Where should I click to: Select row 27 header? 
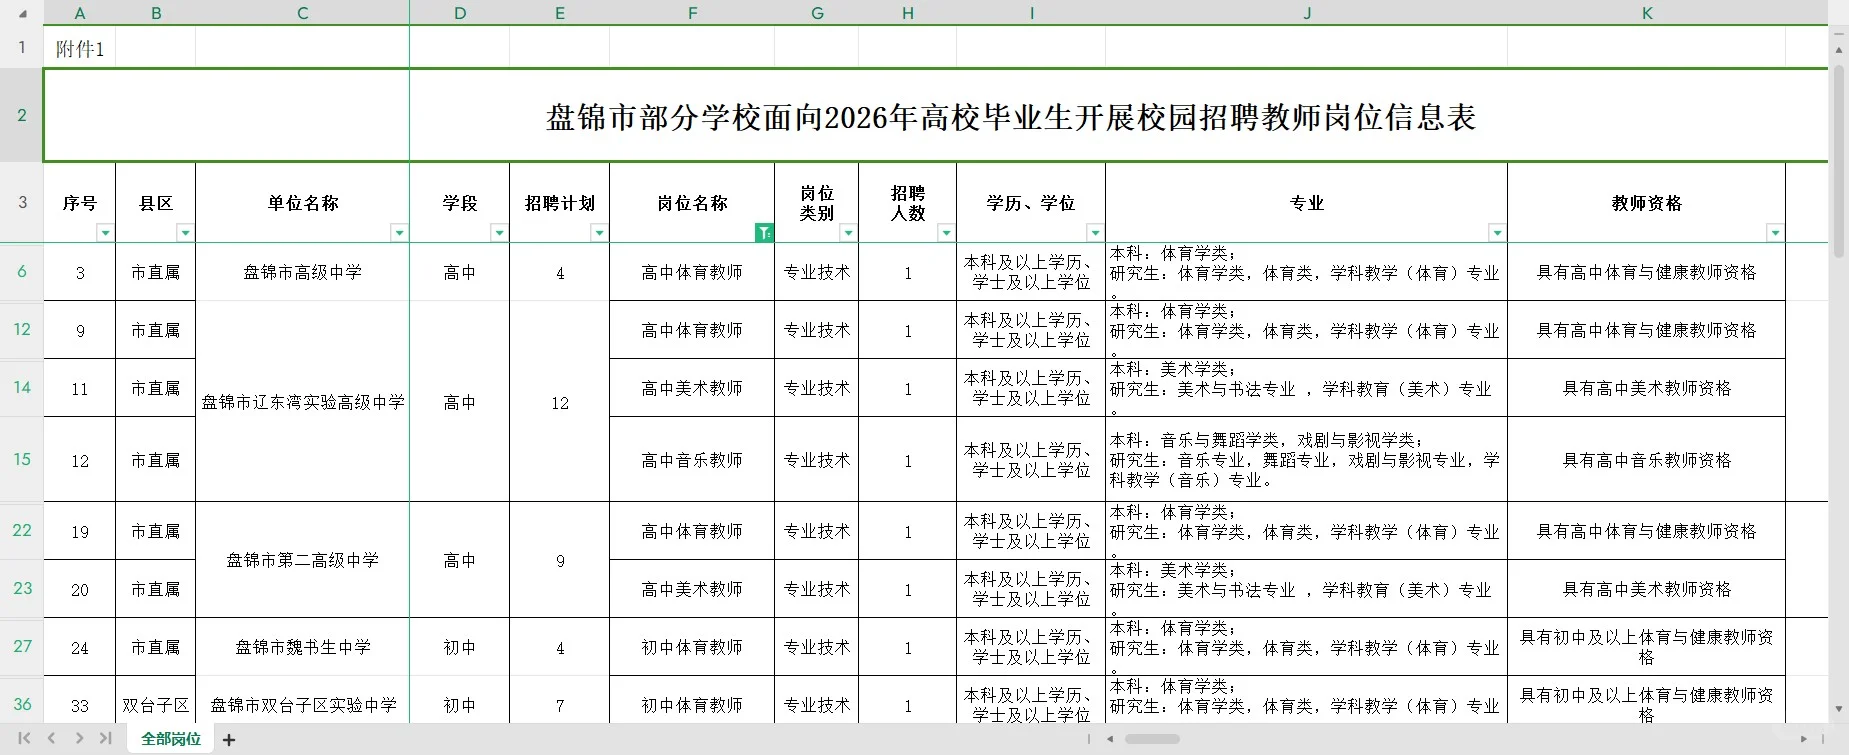(21, 647)
